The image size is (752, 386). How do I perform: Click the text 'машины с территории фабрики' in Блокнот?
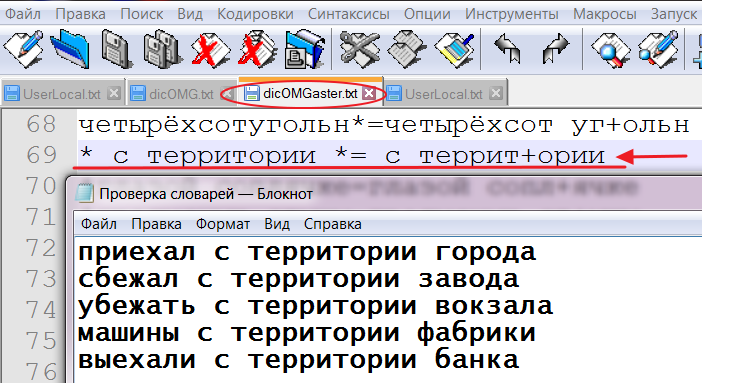point(307,333)
